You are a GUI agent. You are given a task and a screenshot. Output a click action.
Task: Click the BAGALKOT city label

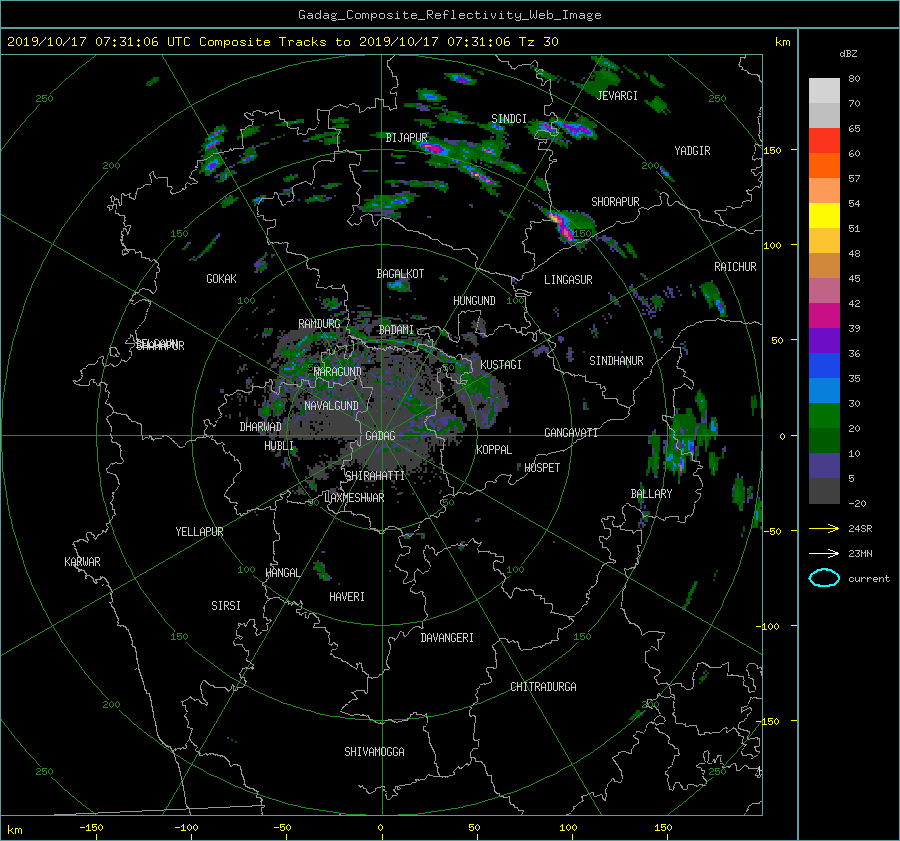click(x=400, y=274)
